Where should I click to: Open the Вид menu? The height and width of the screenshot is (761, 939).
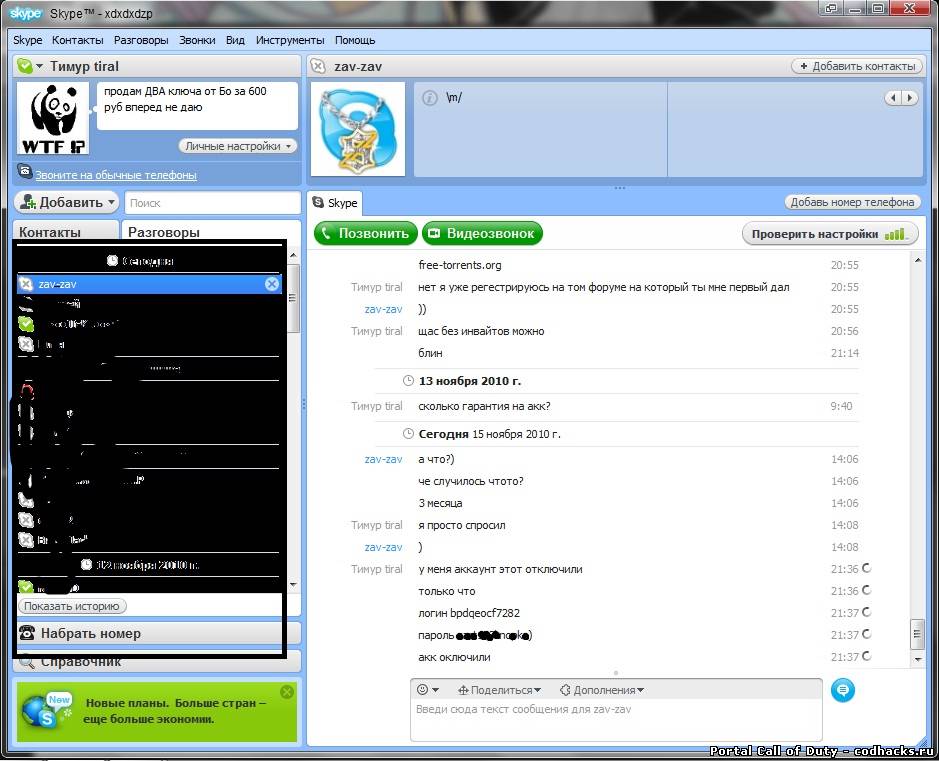point(235,40)
